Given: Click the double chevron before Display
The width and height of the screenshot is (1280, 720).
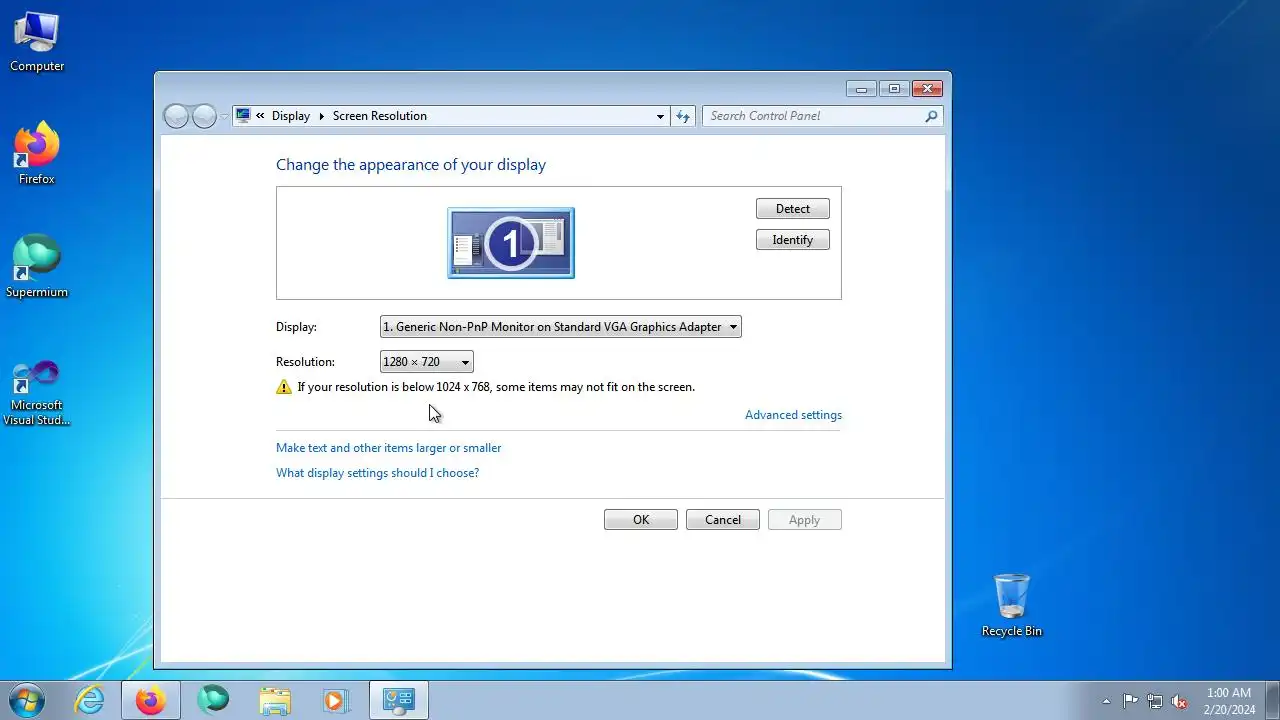Looking at the screenshot, I should (260, 116).
